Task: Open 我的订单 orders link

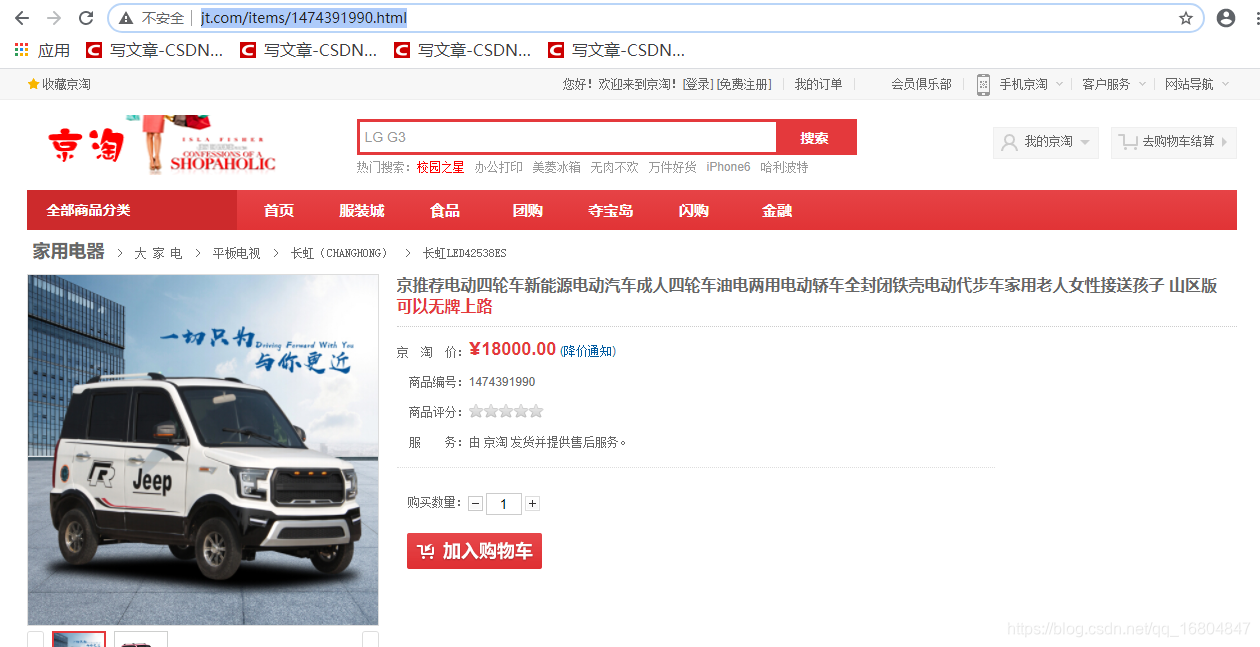Action: click(818, 84)
